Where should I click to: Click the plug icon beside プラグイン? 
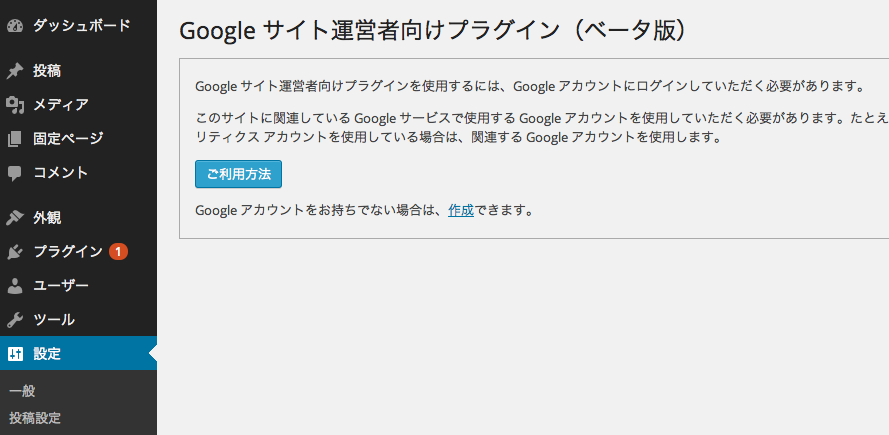click(15, 252)
